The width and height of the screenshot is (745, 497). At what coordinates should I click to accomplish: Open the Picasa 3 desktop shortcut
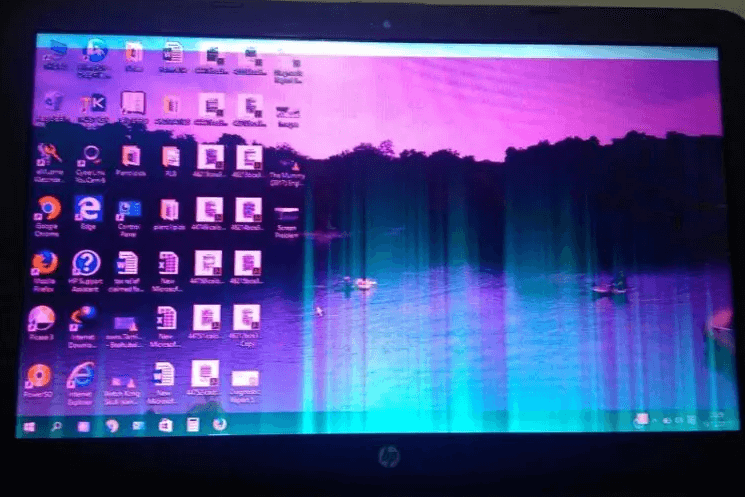pyautogui.click(x=41, y=318)
